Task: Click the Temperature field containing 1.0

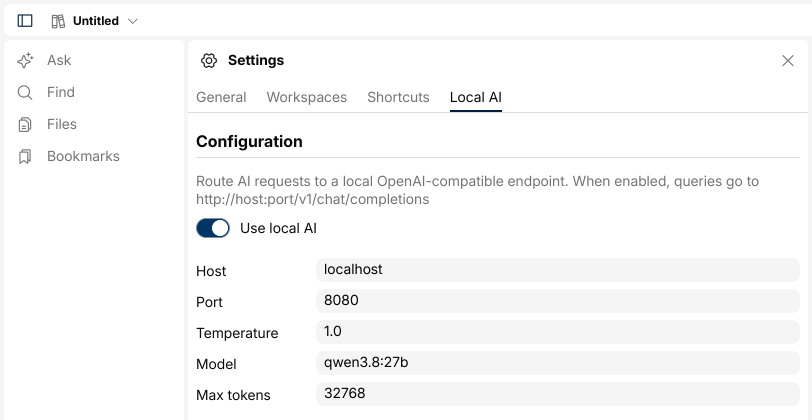Action: coord(558,332)
